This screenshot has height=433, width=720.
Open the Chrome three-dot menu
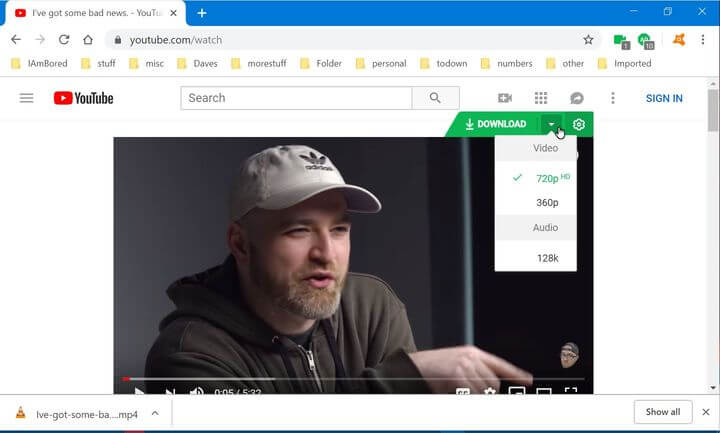703,40
